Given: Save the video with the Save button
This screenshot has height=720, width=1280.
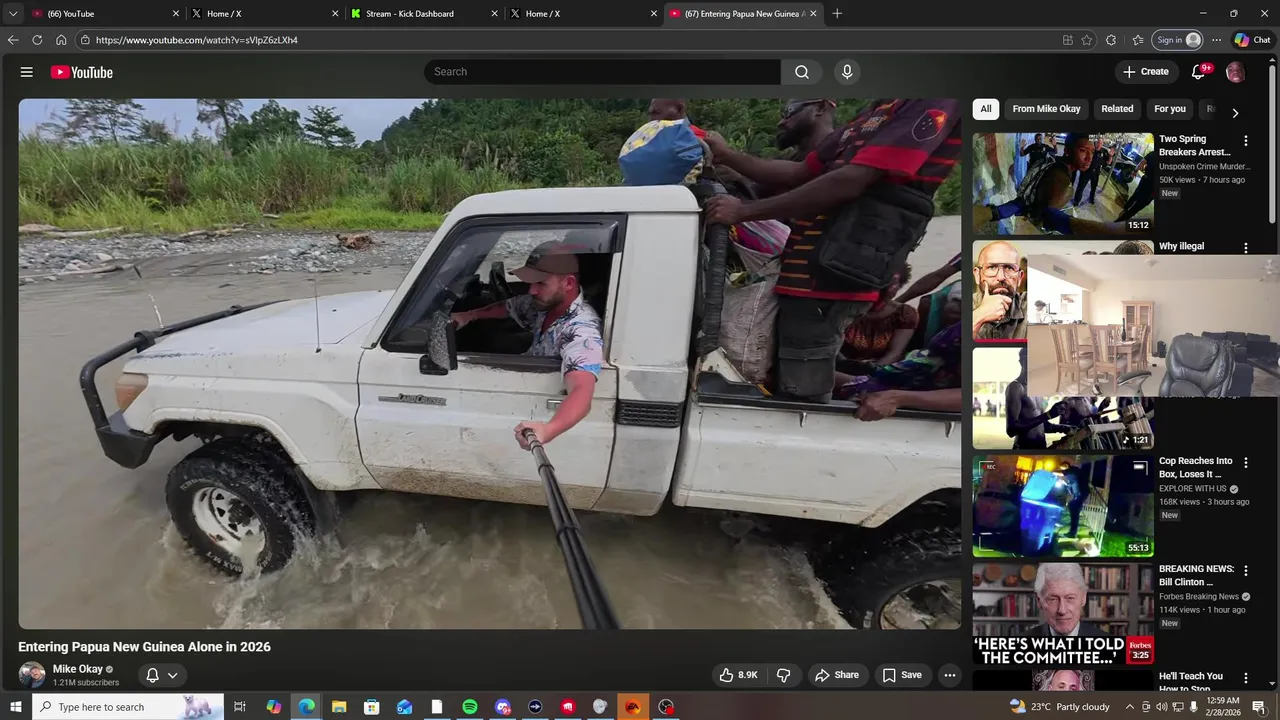Looking at the screenshot, I should click(902, 675).
